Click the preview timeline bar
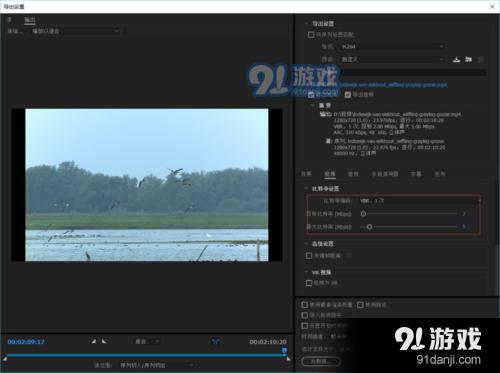Viewport: 500px width, 373px height. 146,355
